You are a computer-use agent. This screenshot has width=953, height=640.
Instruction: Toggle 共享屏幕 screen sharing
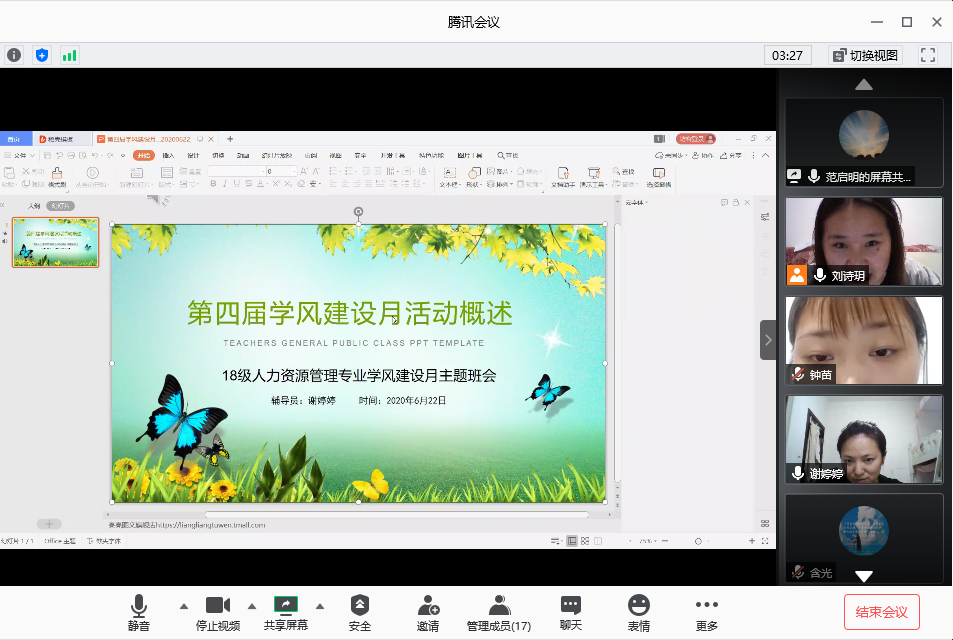tap(286, 612)
